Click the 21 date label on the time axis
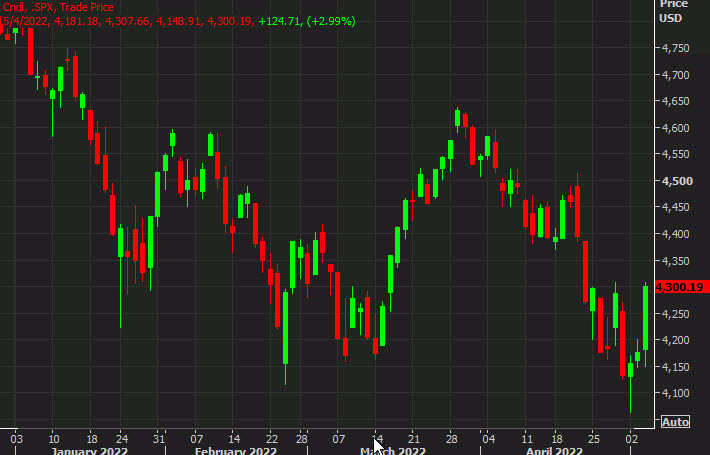 point(413,439)
